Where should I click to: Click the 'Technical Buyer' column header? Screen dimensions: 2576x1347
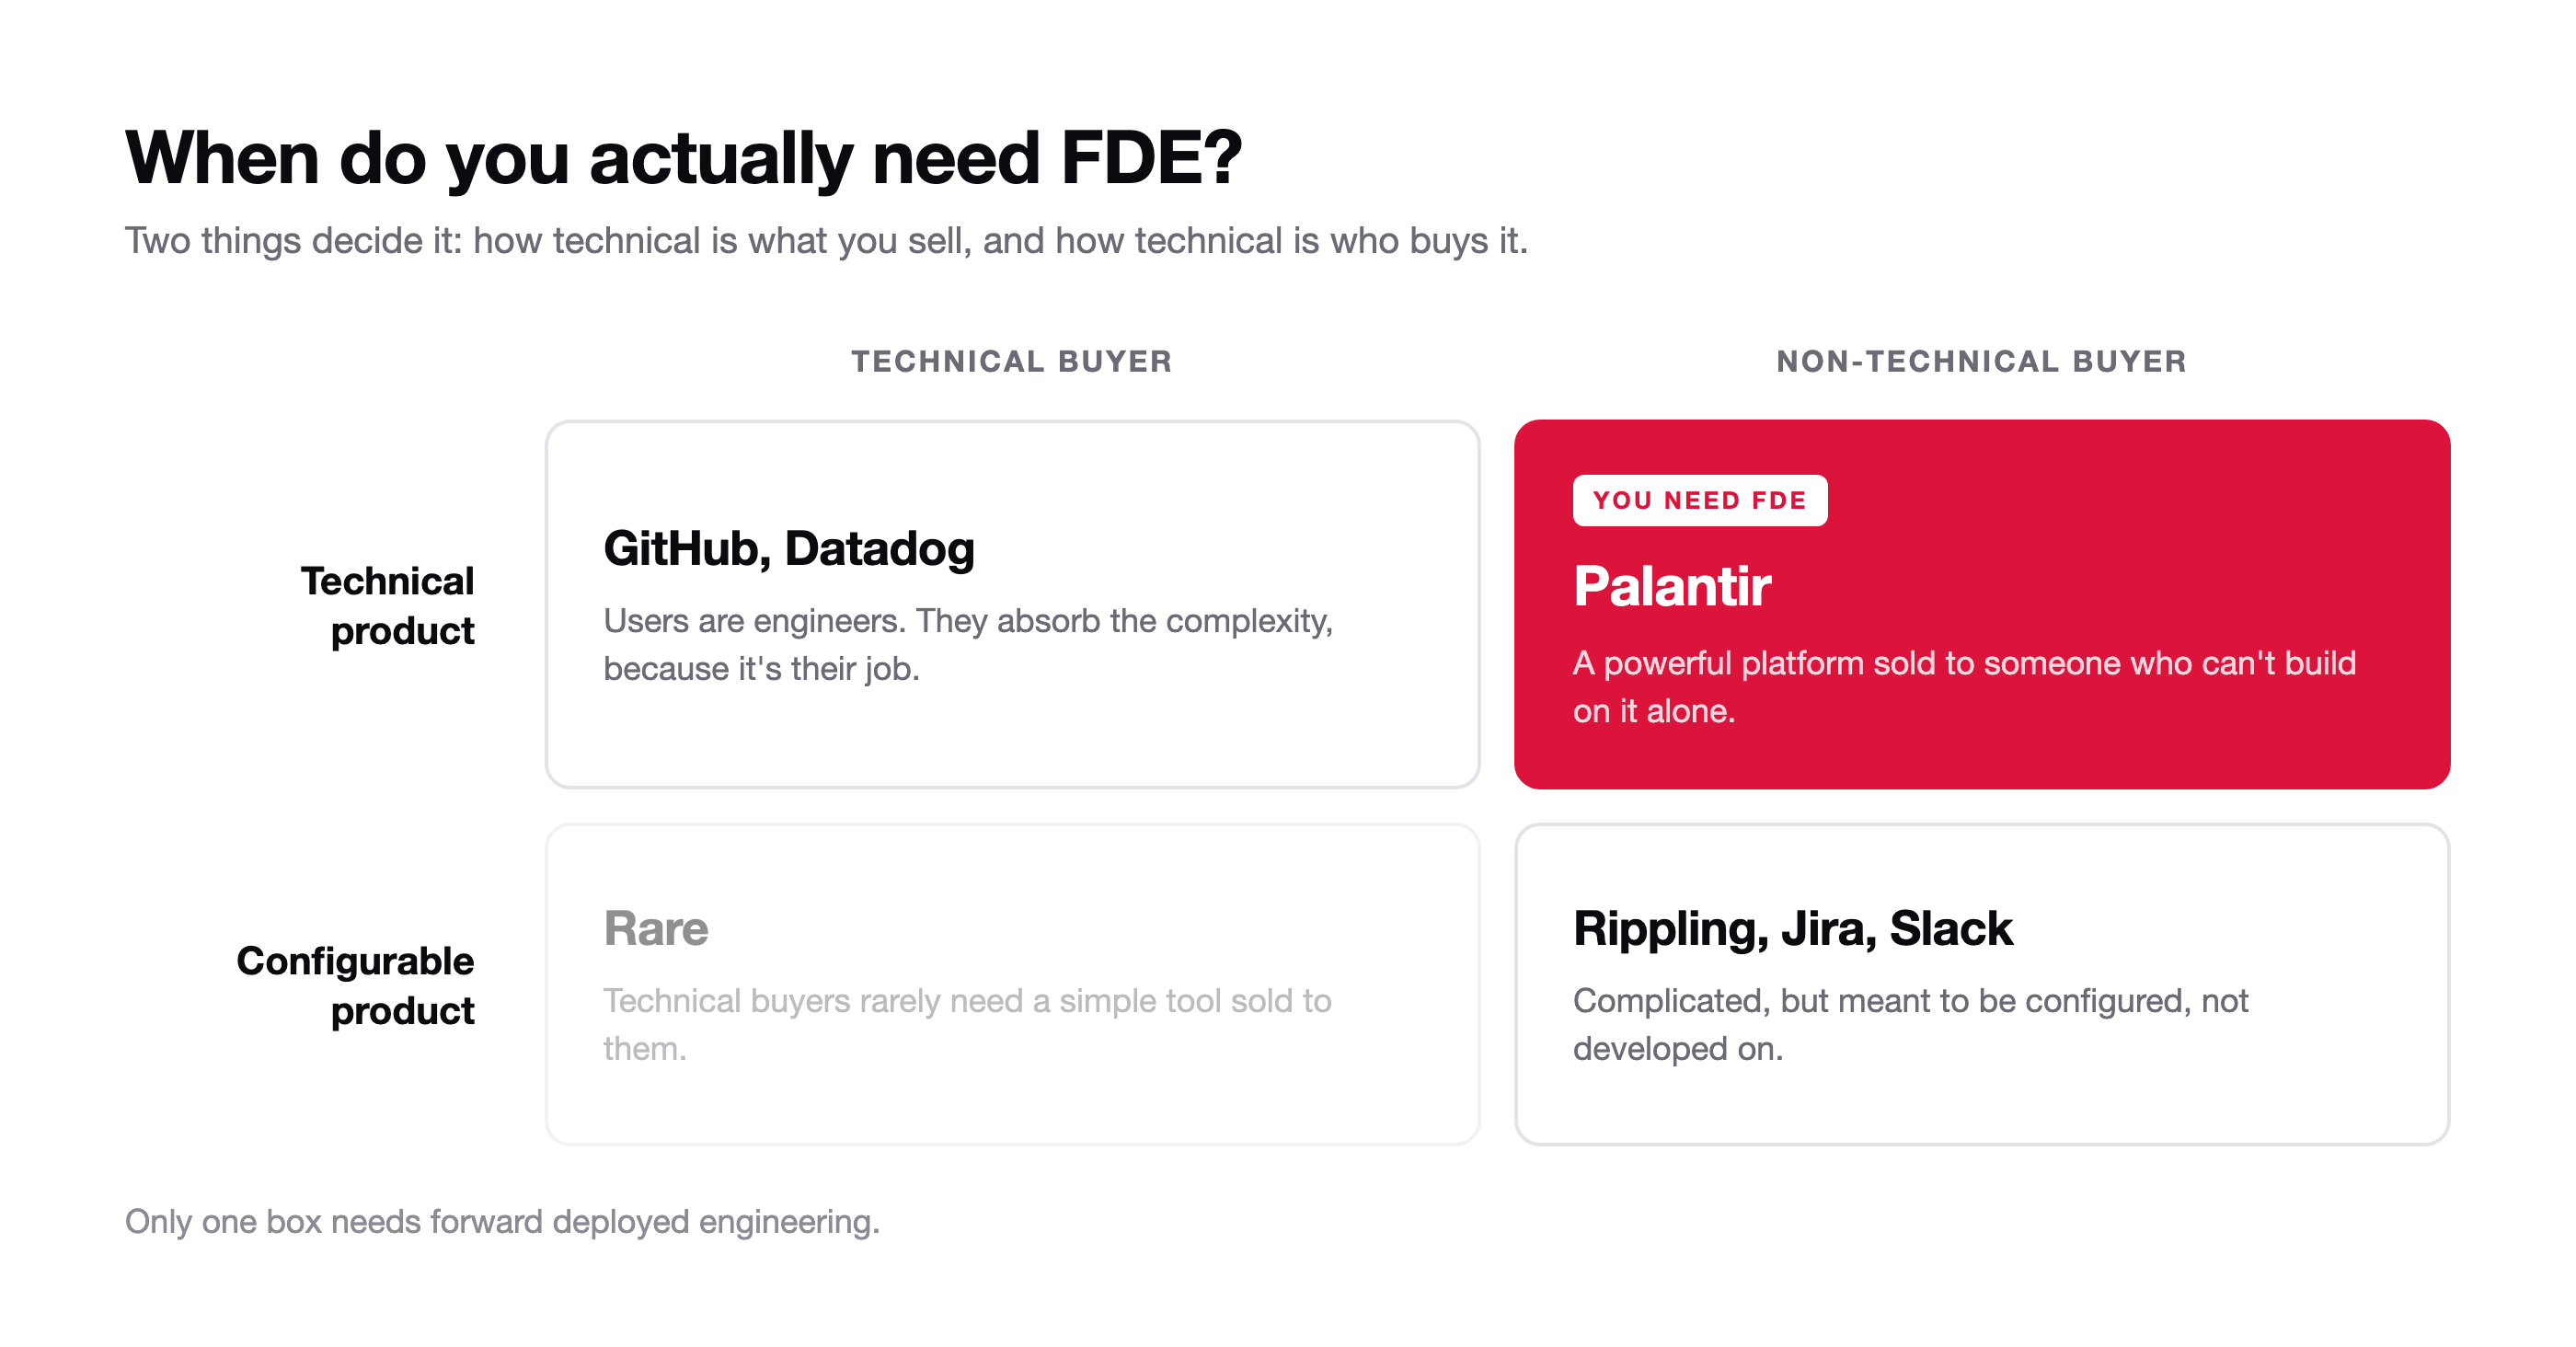[x=1011, y=361]
